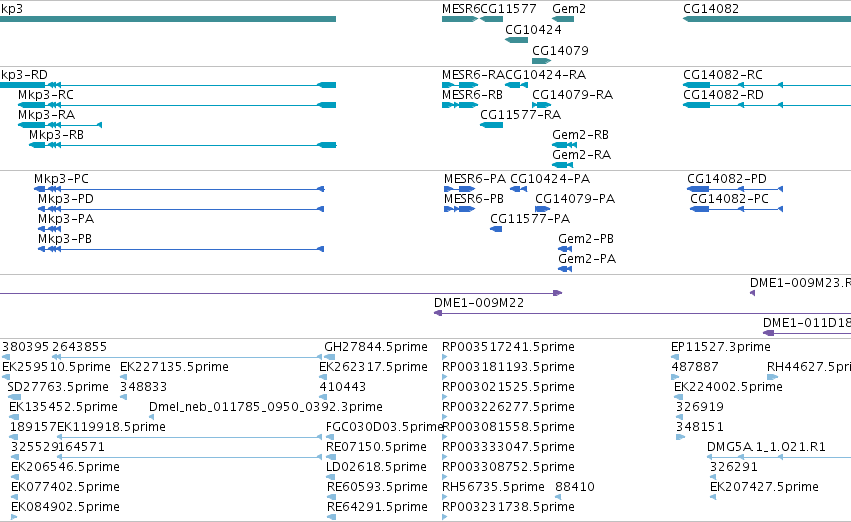Click the DMG5A.1_1.021.R1 feature label
The width and height of the screenshot is (851, 522).
[766, 448]
